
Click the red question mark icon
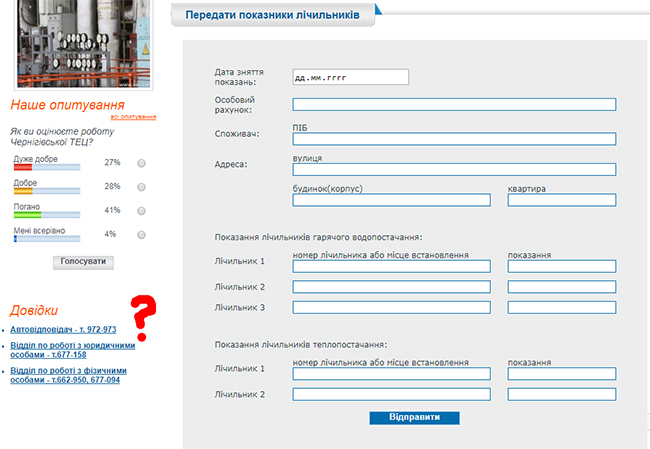point(146,317)
